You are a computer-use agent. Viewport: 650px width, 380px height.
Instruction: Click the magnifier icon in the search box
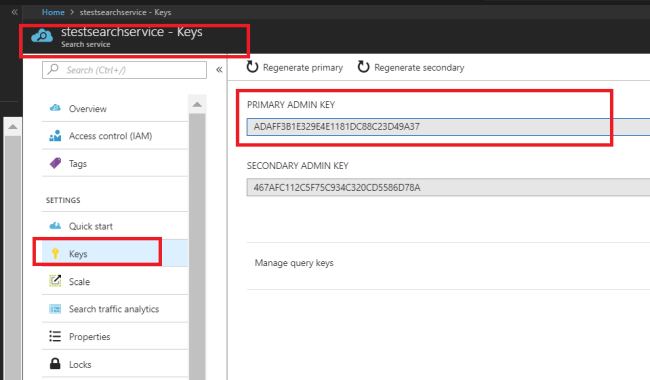tap(53, 69)
